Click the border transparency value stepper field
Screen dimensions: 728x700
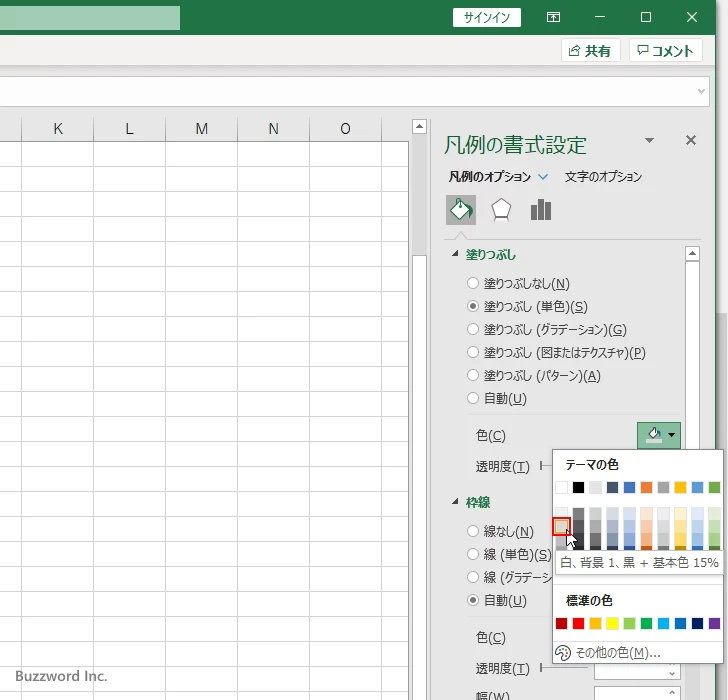(637, 671)
